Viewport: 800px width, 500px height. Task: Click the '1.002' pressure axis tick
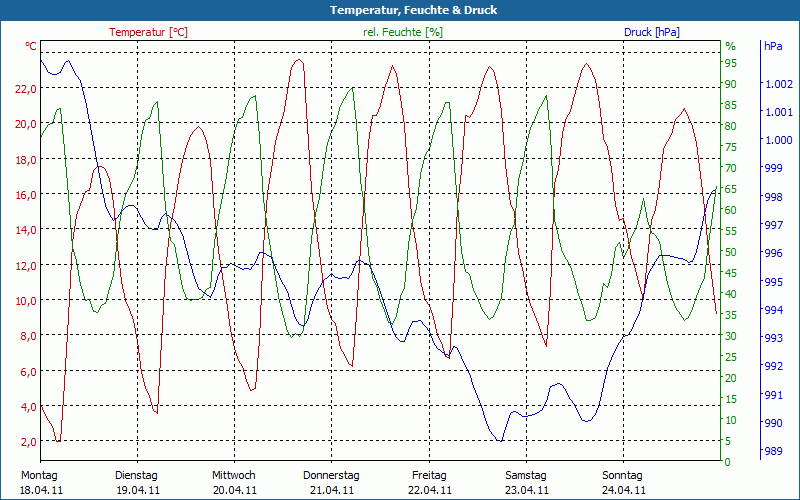pyautogui.click(x=780, y=84)
